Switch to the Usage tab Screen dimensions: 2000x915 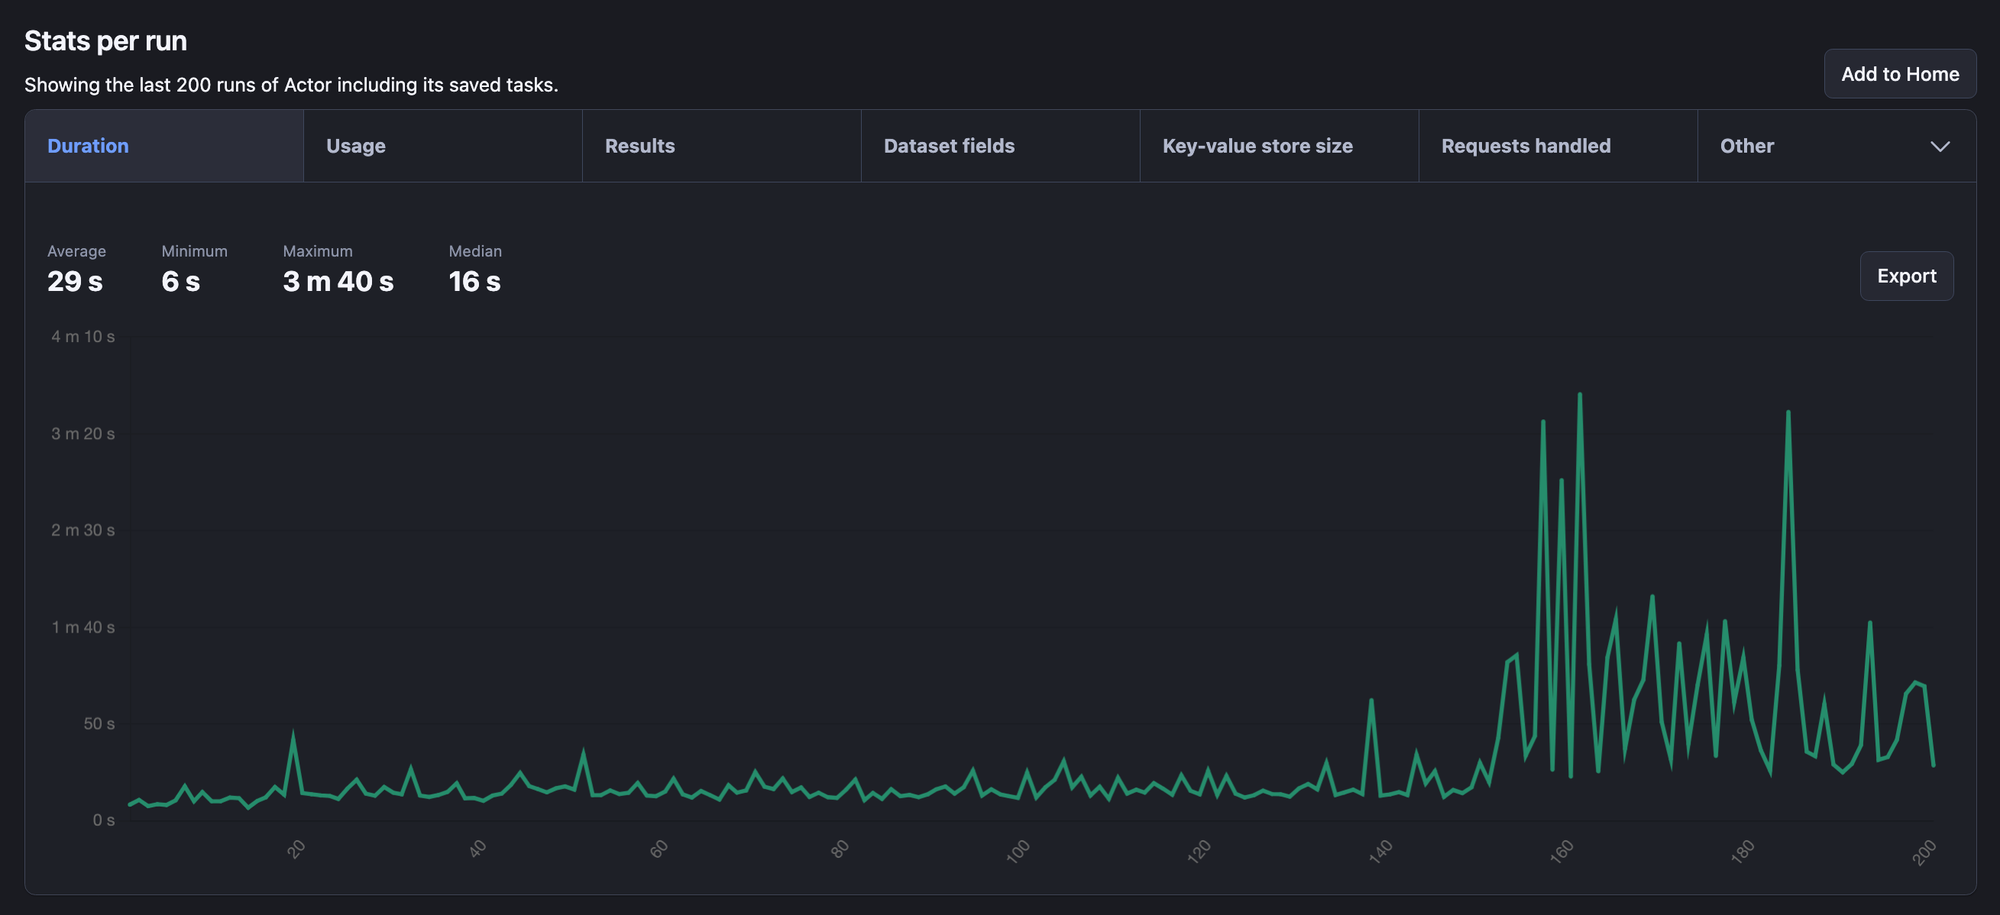pos(355,146)
